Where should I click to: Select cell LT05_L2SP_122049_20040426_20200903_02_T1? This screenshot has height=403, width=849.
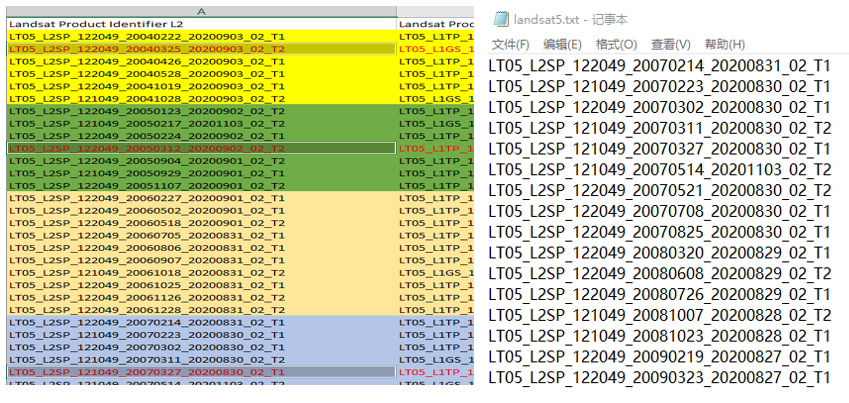[201, 61]
